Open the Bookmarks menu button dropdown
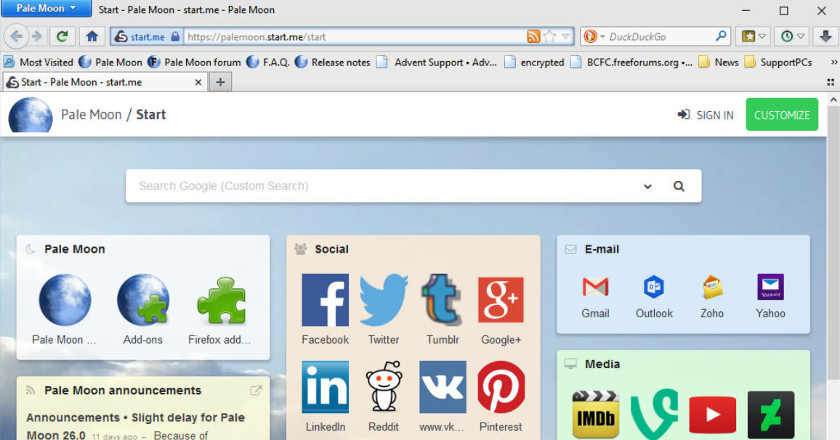The width and height of the screenshot is (840, 440). 753,36
